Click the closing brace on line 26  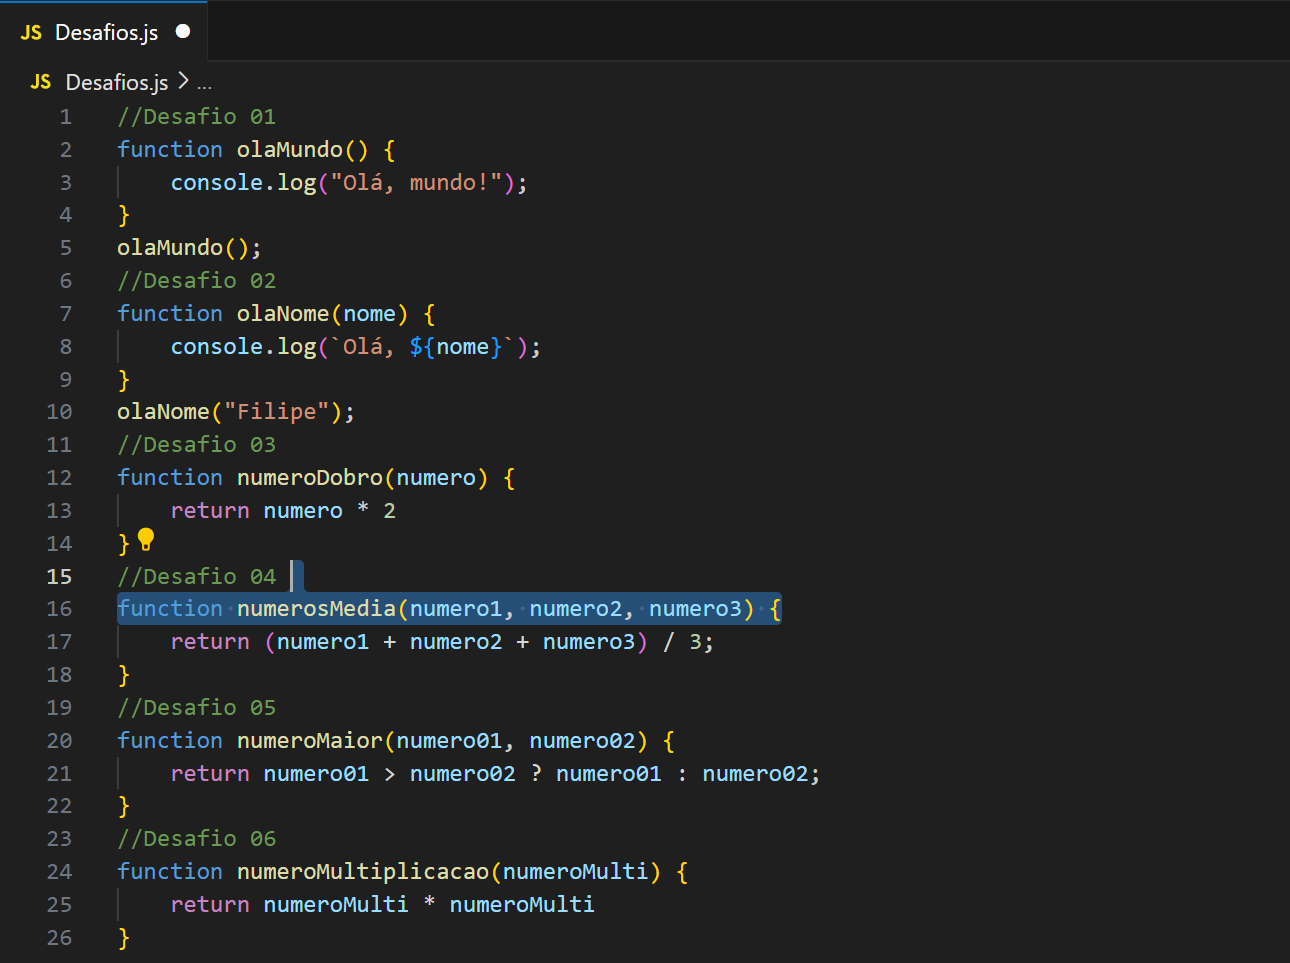124,938
